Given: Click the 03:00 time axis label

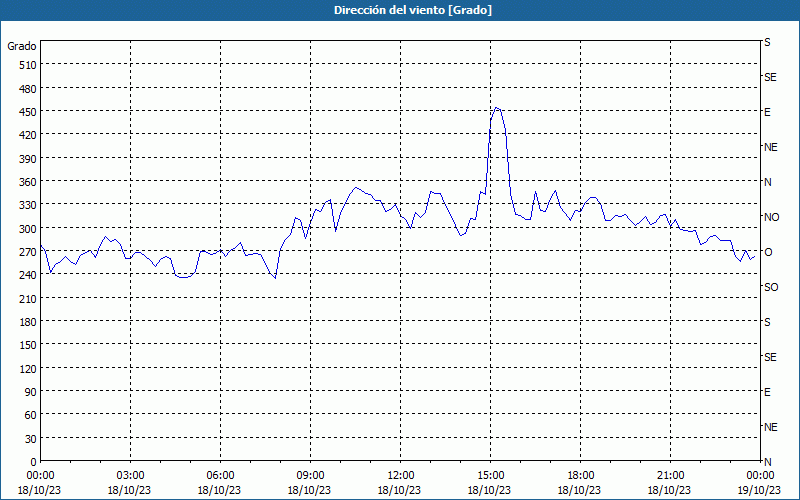Looking at the screenshot, I should 130,476.
